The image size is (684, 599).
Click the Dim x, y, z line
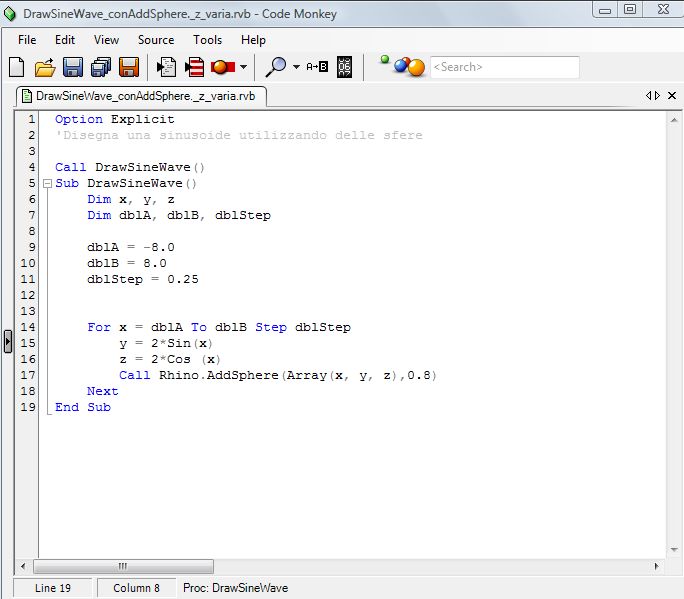(x=130, y=199)
